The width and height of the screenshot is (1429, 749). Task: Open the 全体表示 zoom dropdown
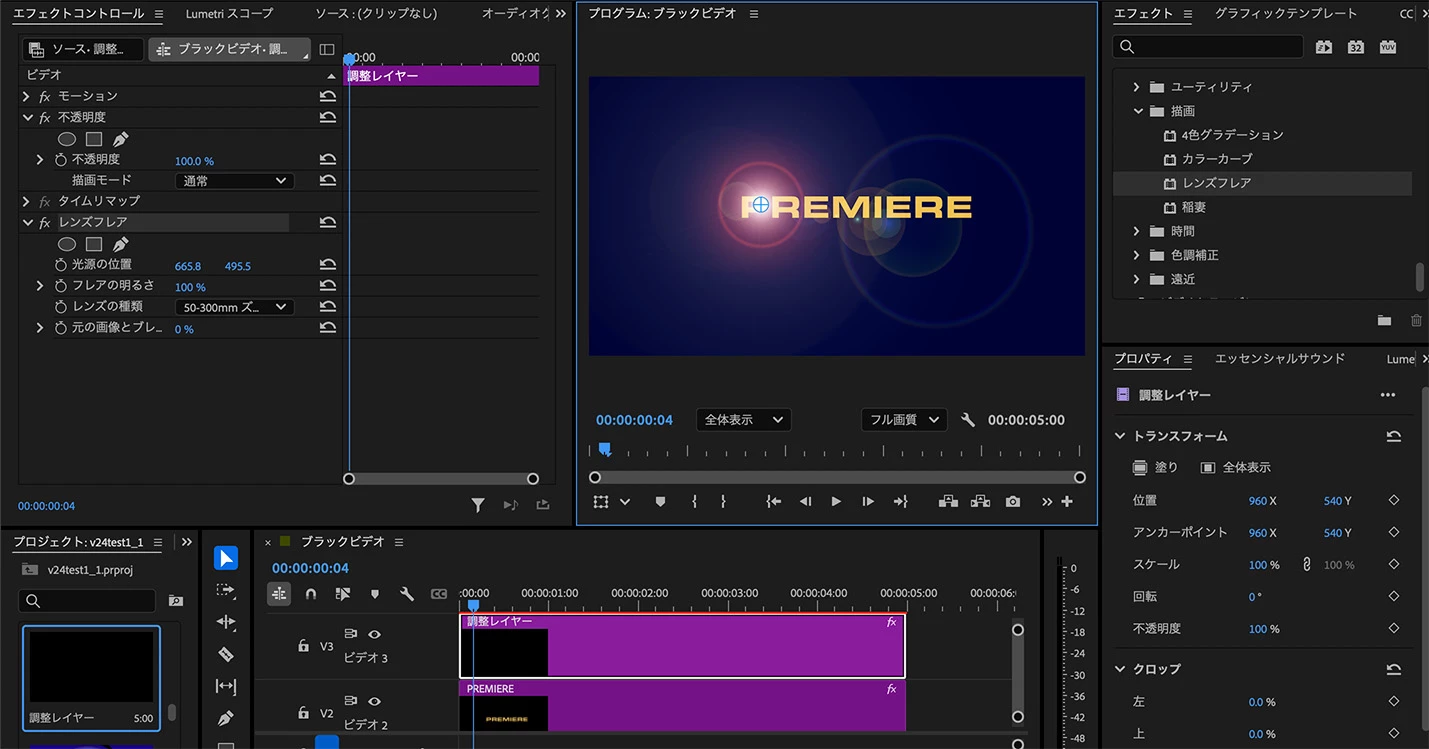point(743,420)
